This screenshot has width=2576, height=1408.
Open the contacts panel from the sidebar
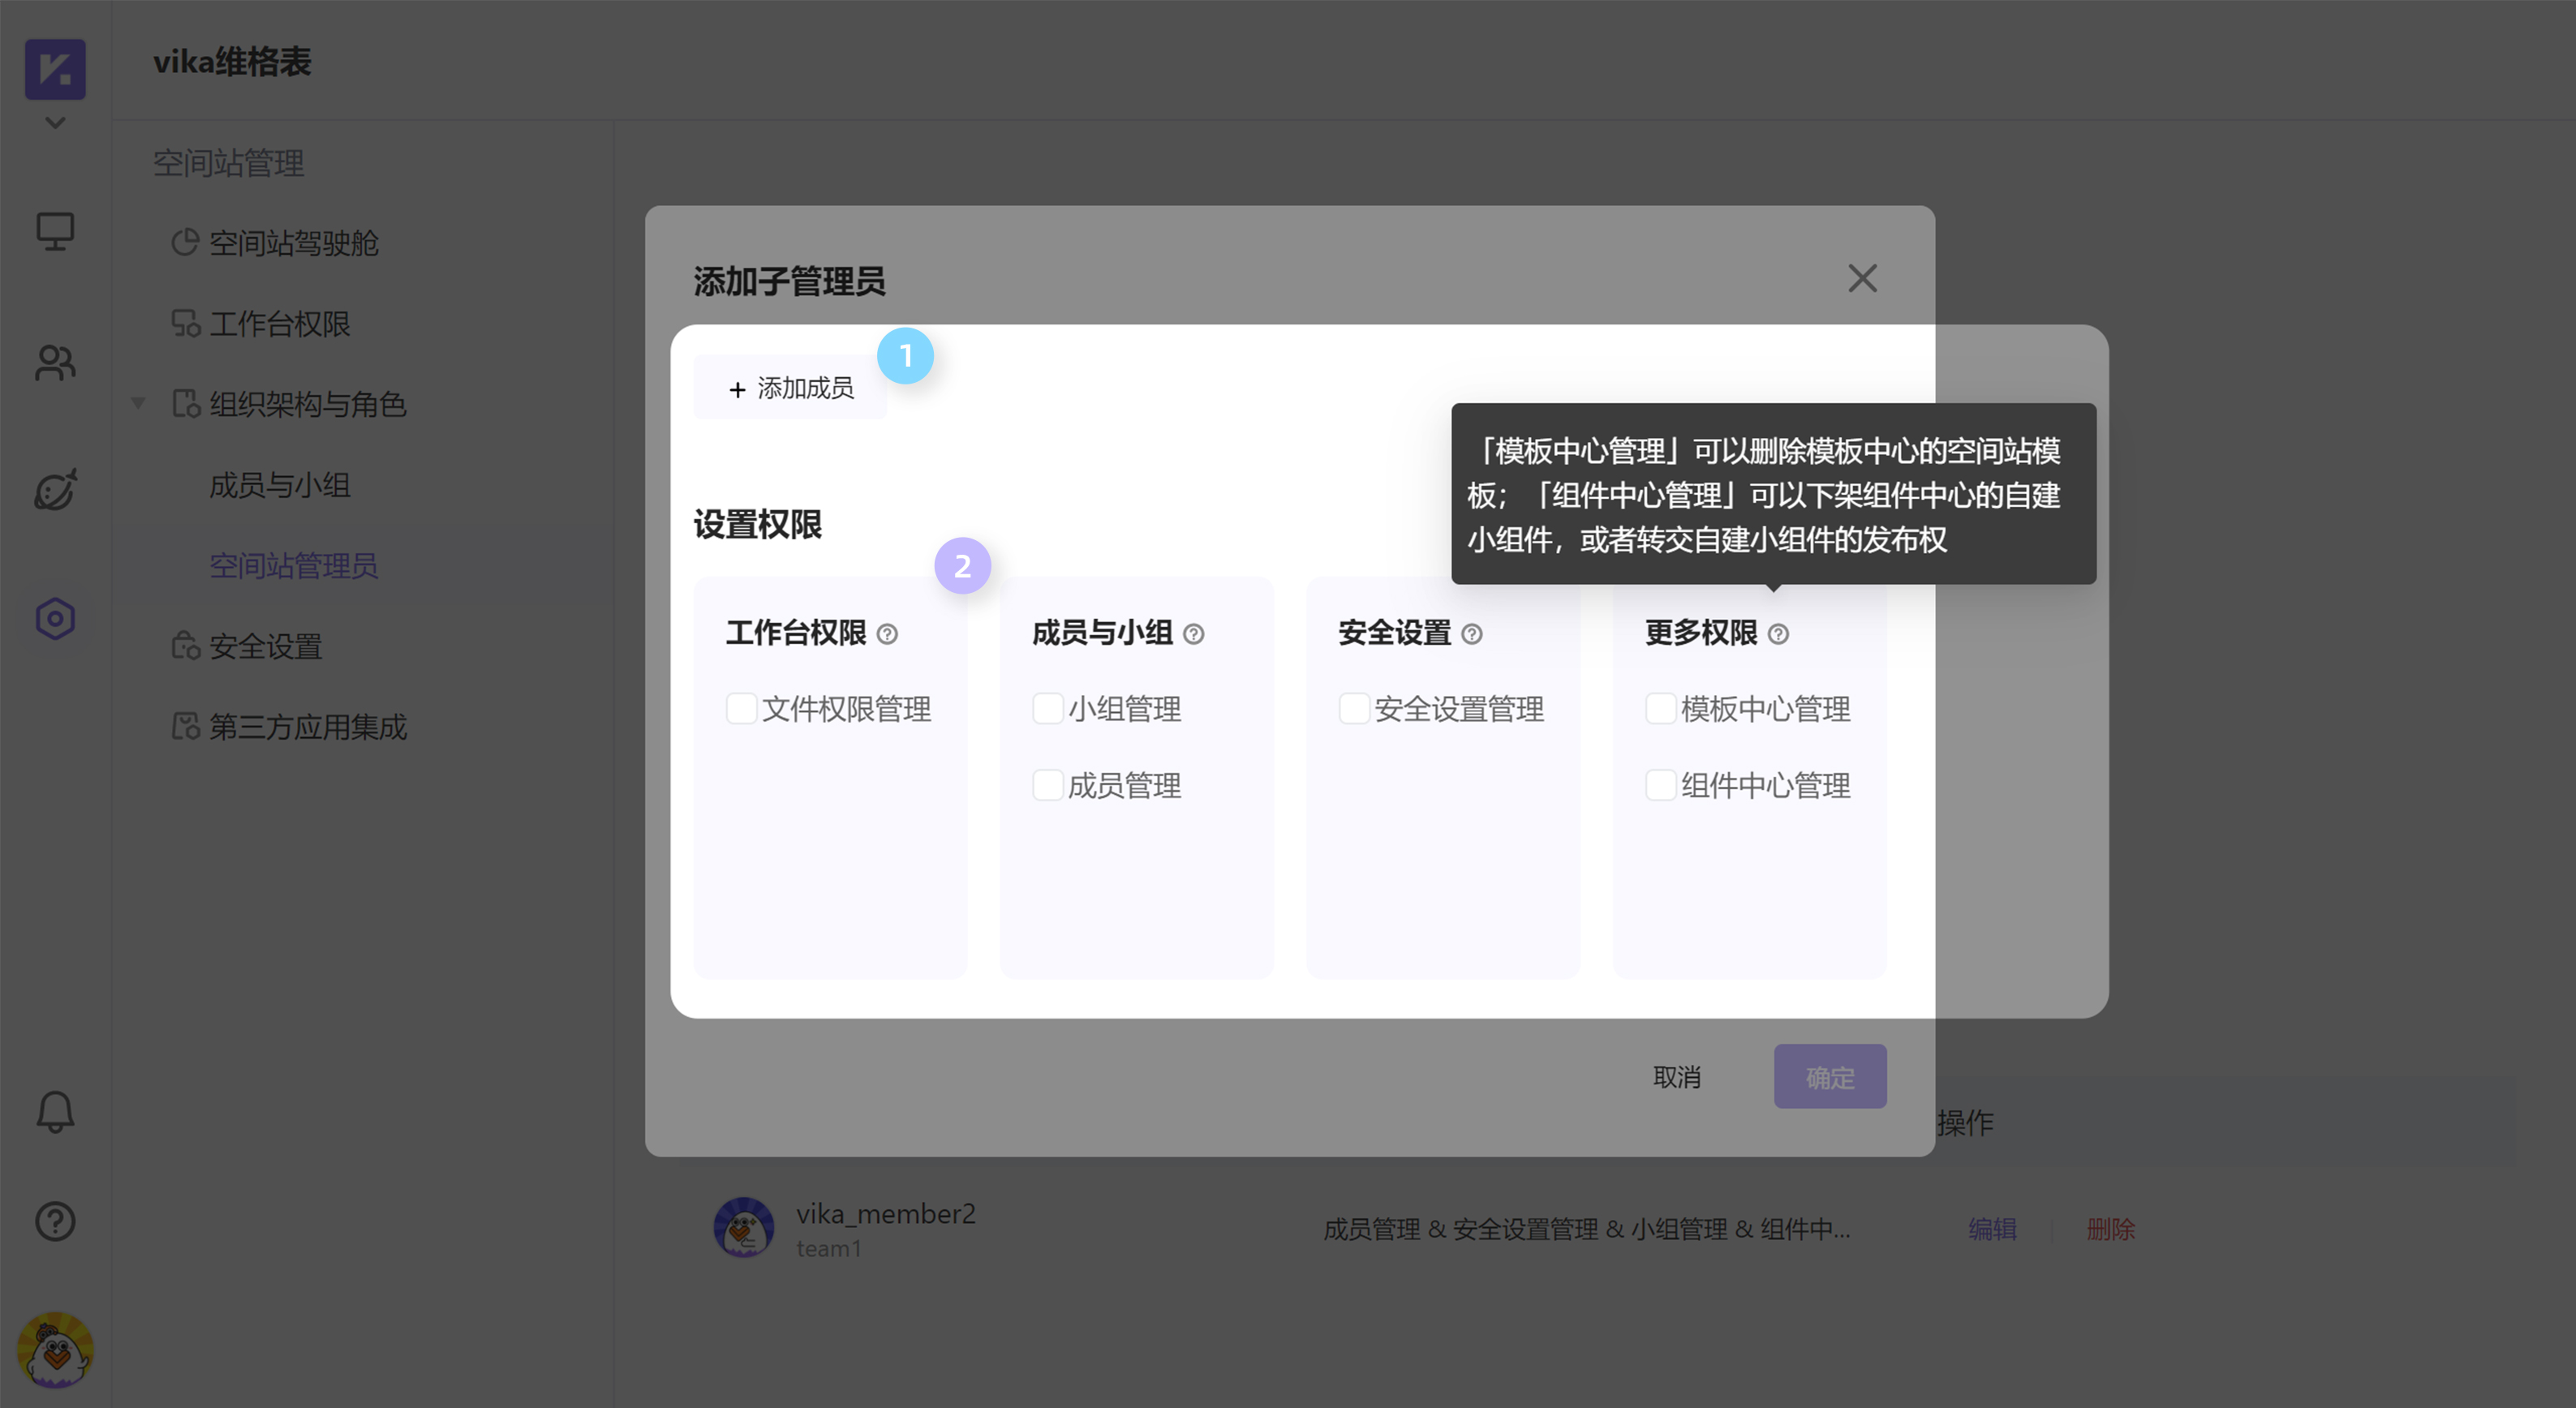click(55, 363)
